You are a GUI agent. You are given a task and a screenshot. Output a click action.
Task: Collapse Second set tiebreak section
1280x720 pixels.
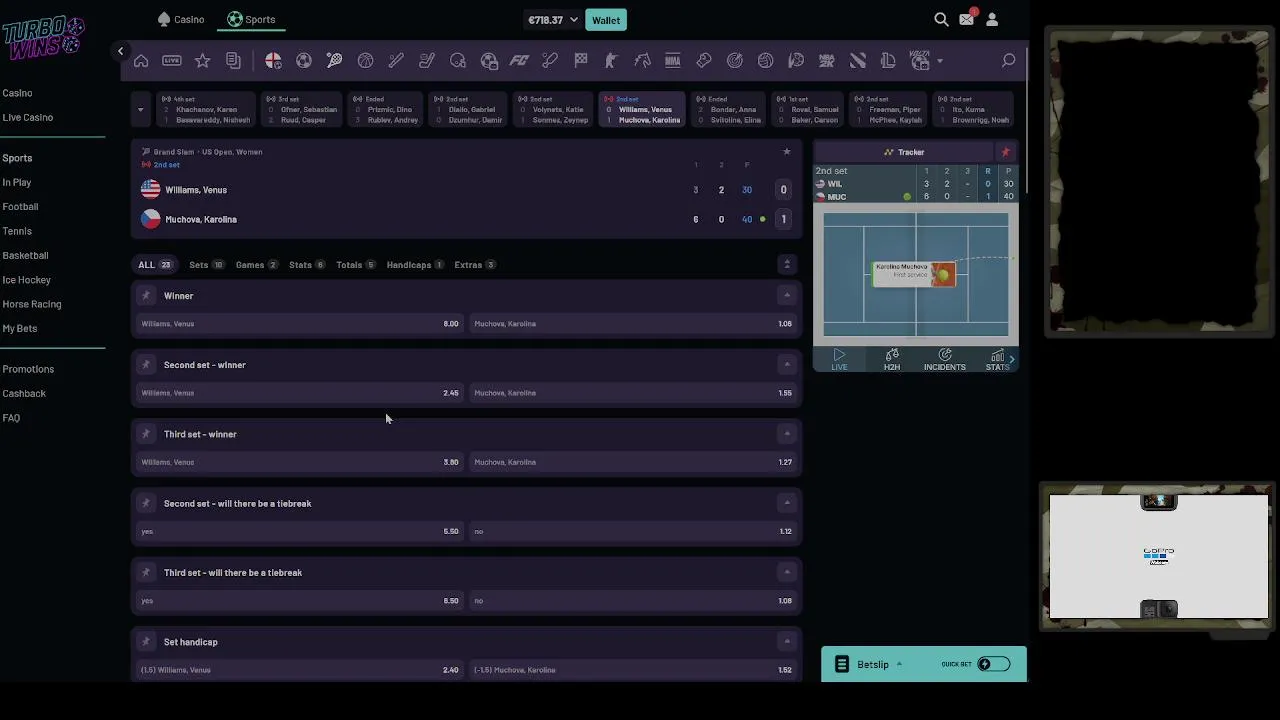pos(787,503)
